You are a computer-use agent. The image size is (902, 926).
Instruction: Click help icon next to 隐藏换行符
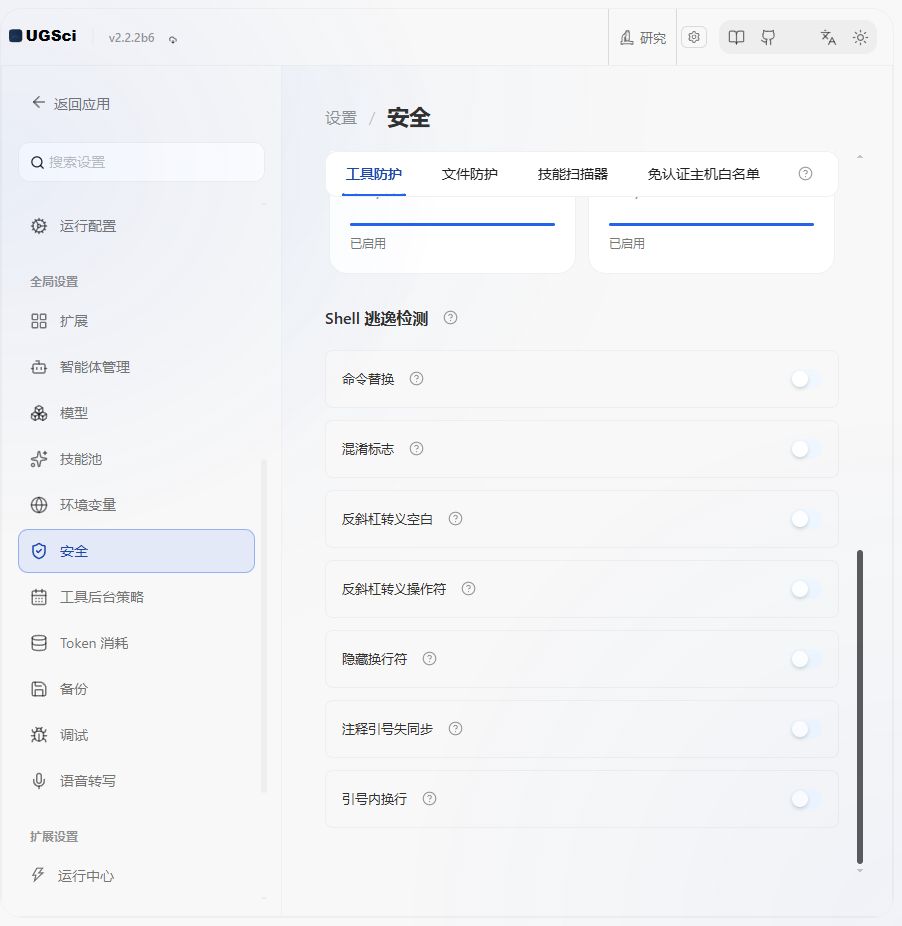[429, 658]
